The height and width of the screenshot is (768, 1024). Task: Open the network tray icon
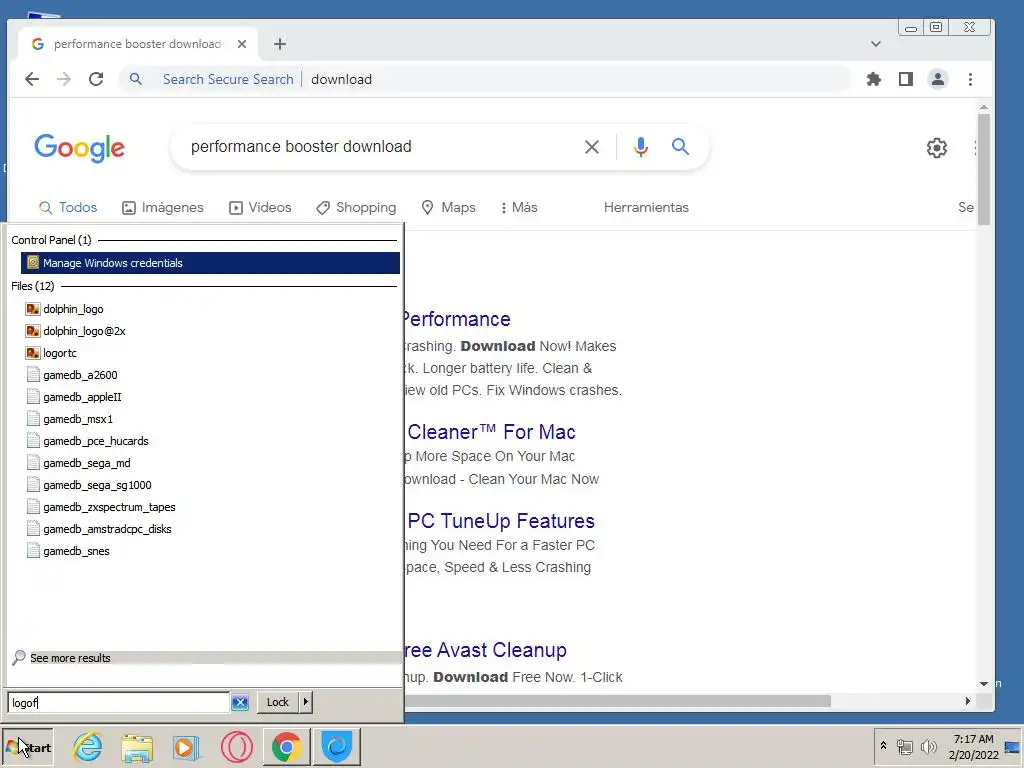point(904,746)
